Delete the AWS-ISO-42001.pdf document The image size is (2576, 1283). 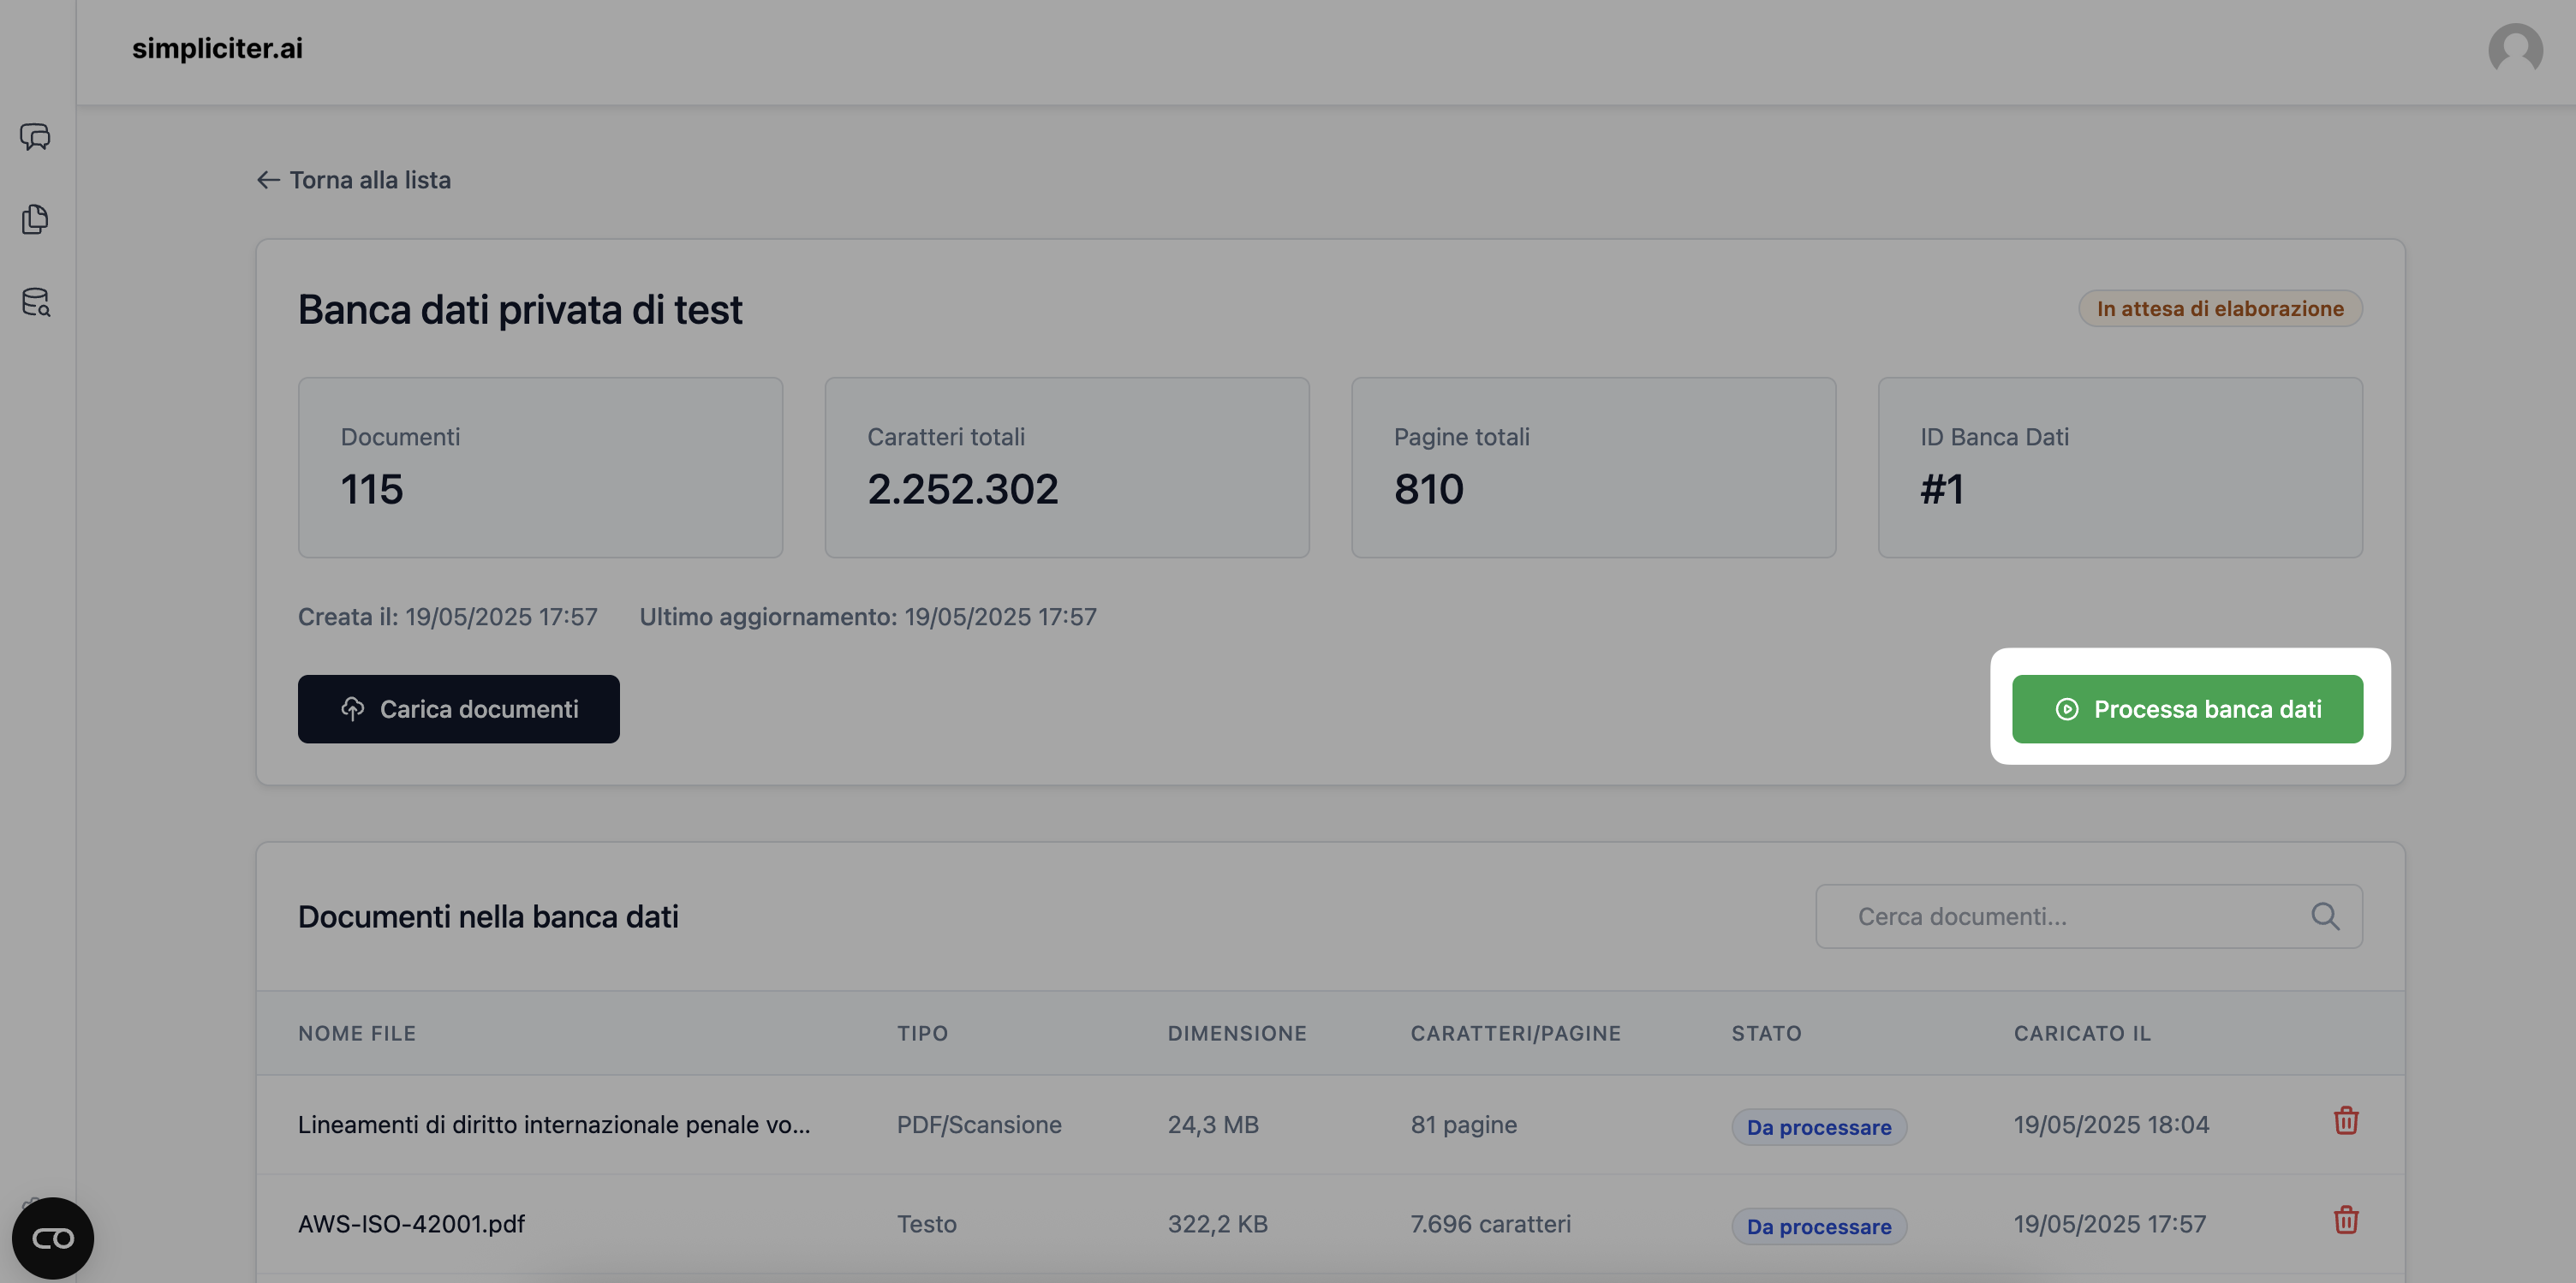2345,1220
